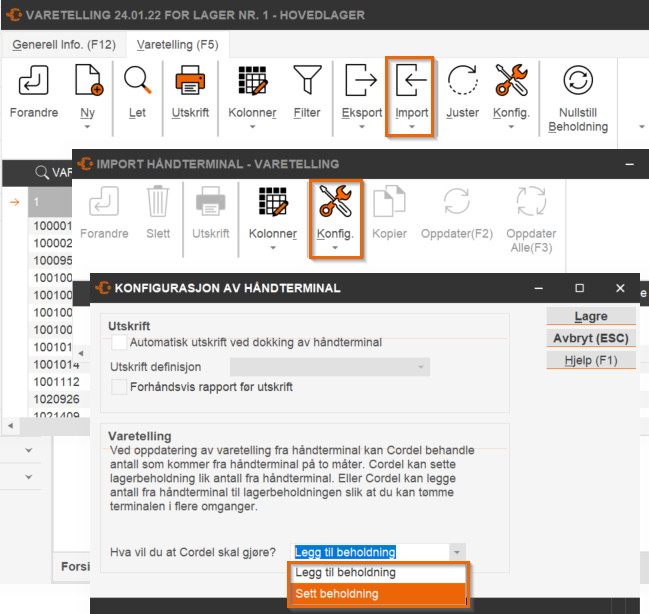Close the Konfigurasjon av Håndterminal window
The width and height of the screenshot is (649, 614).
click(x=620, y=288)
